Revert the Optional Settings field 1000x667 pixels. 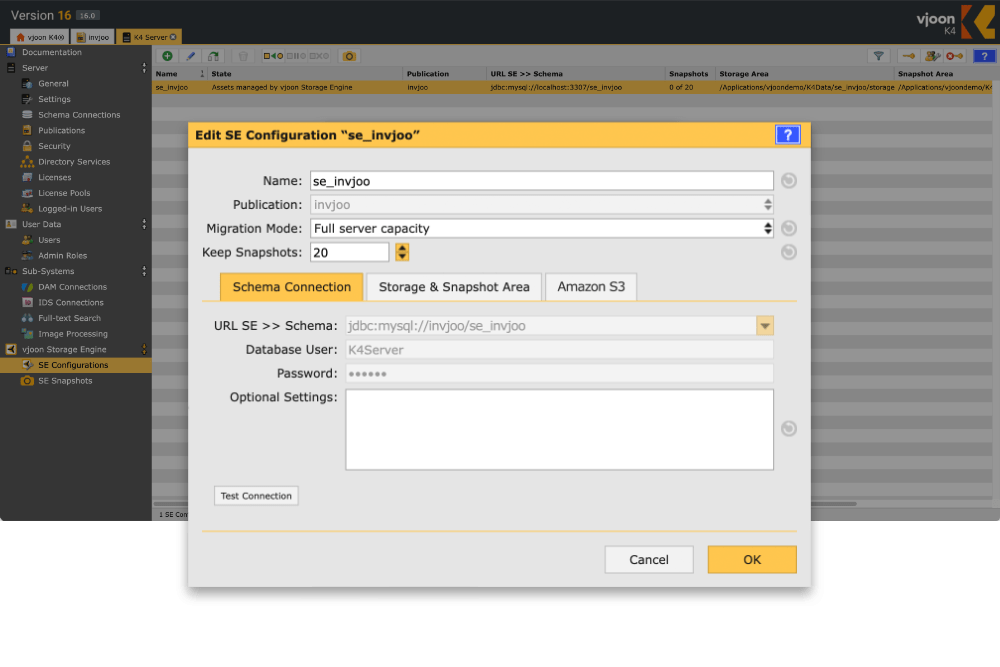pos(789,429)
